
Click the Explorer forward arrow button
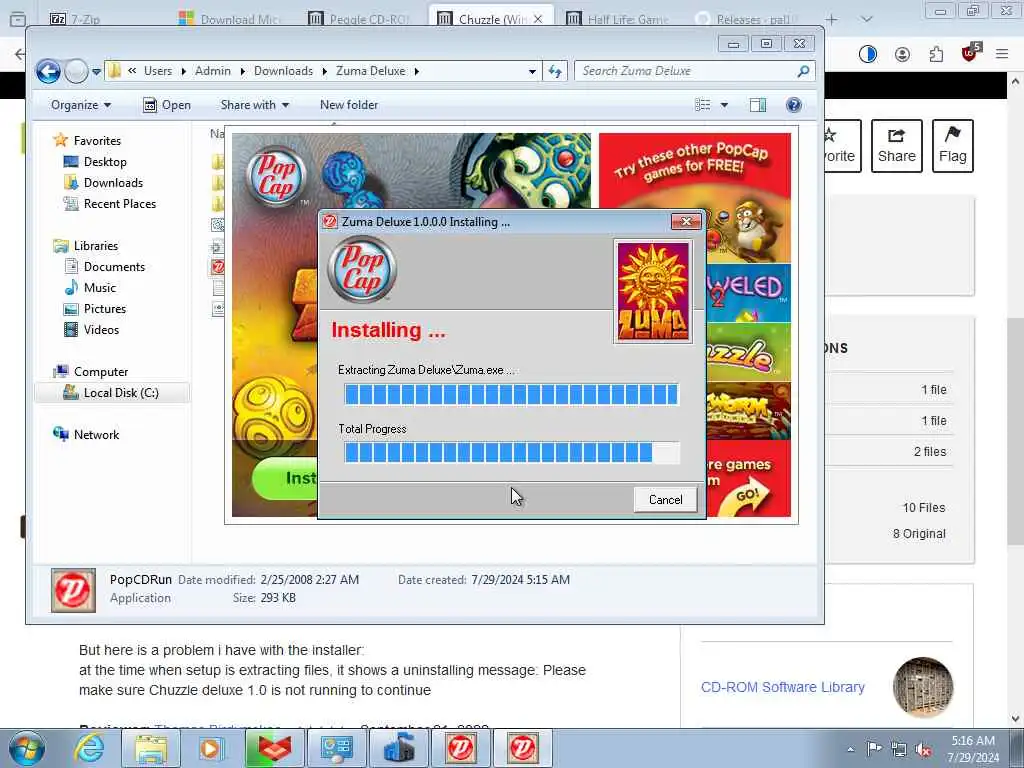point(76,71)
